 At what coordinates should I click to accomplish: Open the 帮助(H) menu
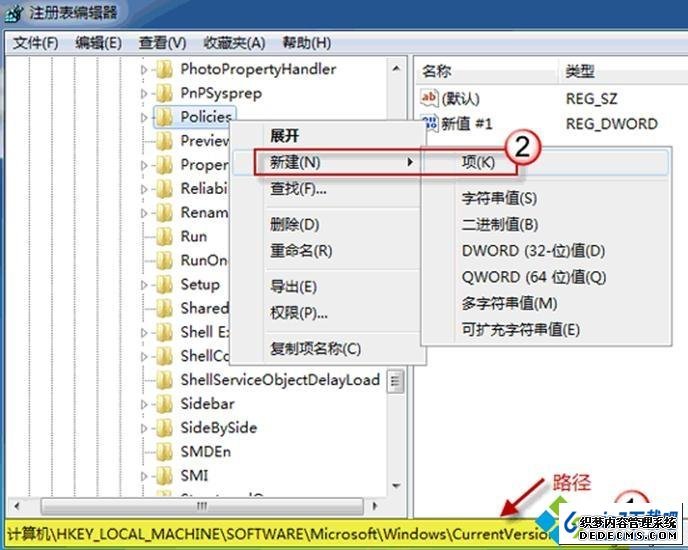(306, 43)
